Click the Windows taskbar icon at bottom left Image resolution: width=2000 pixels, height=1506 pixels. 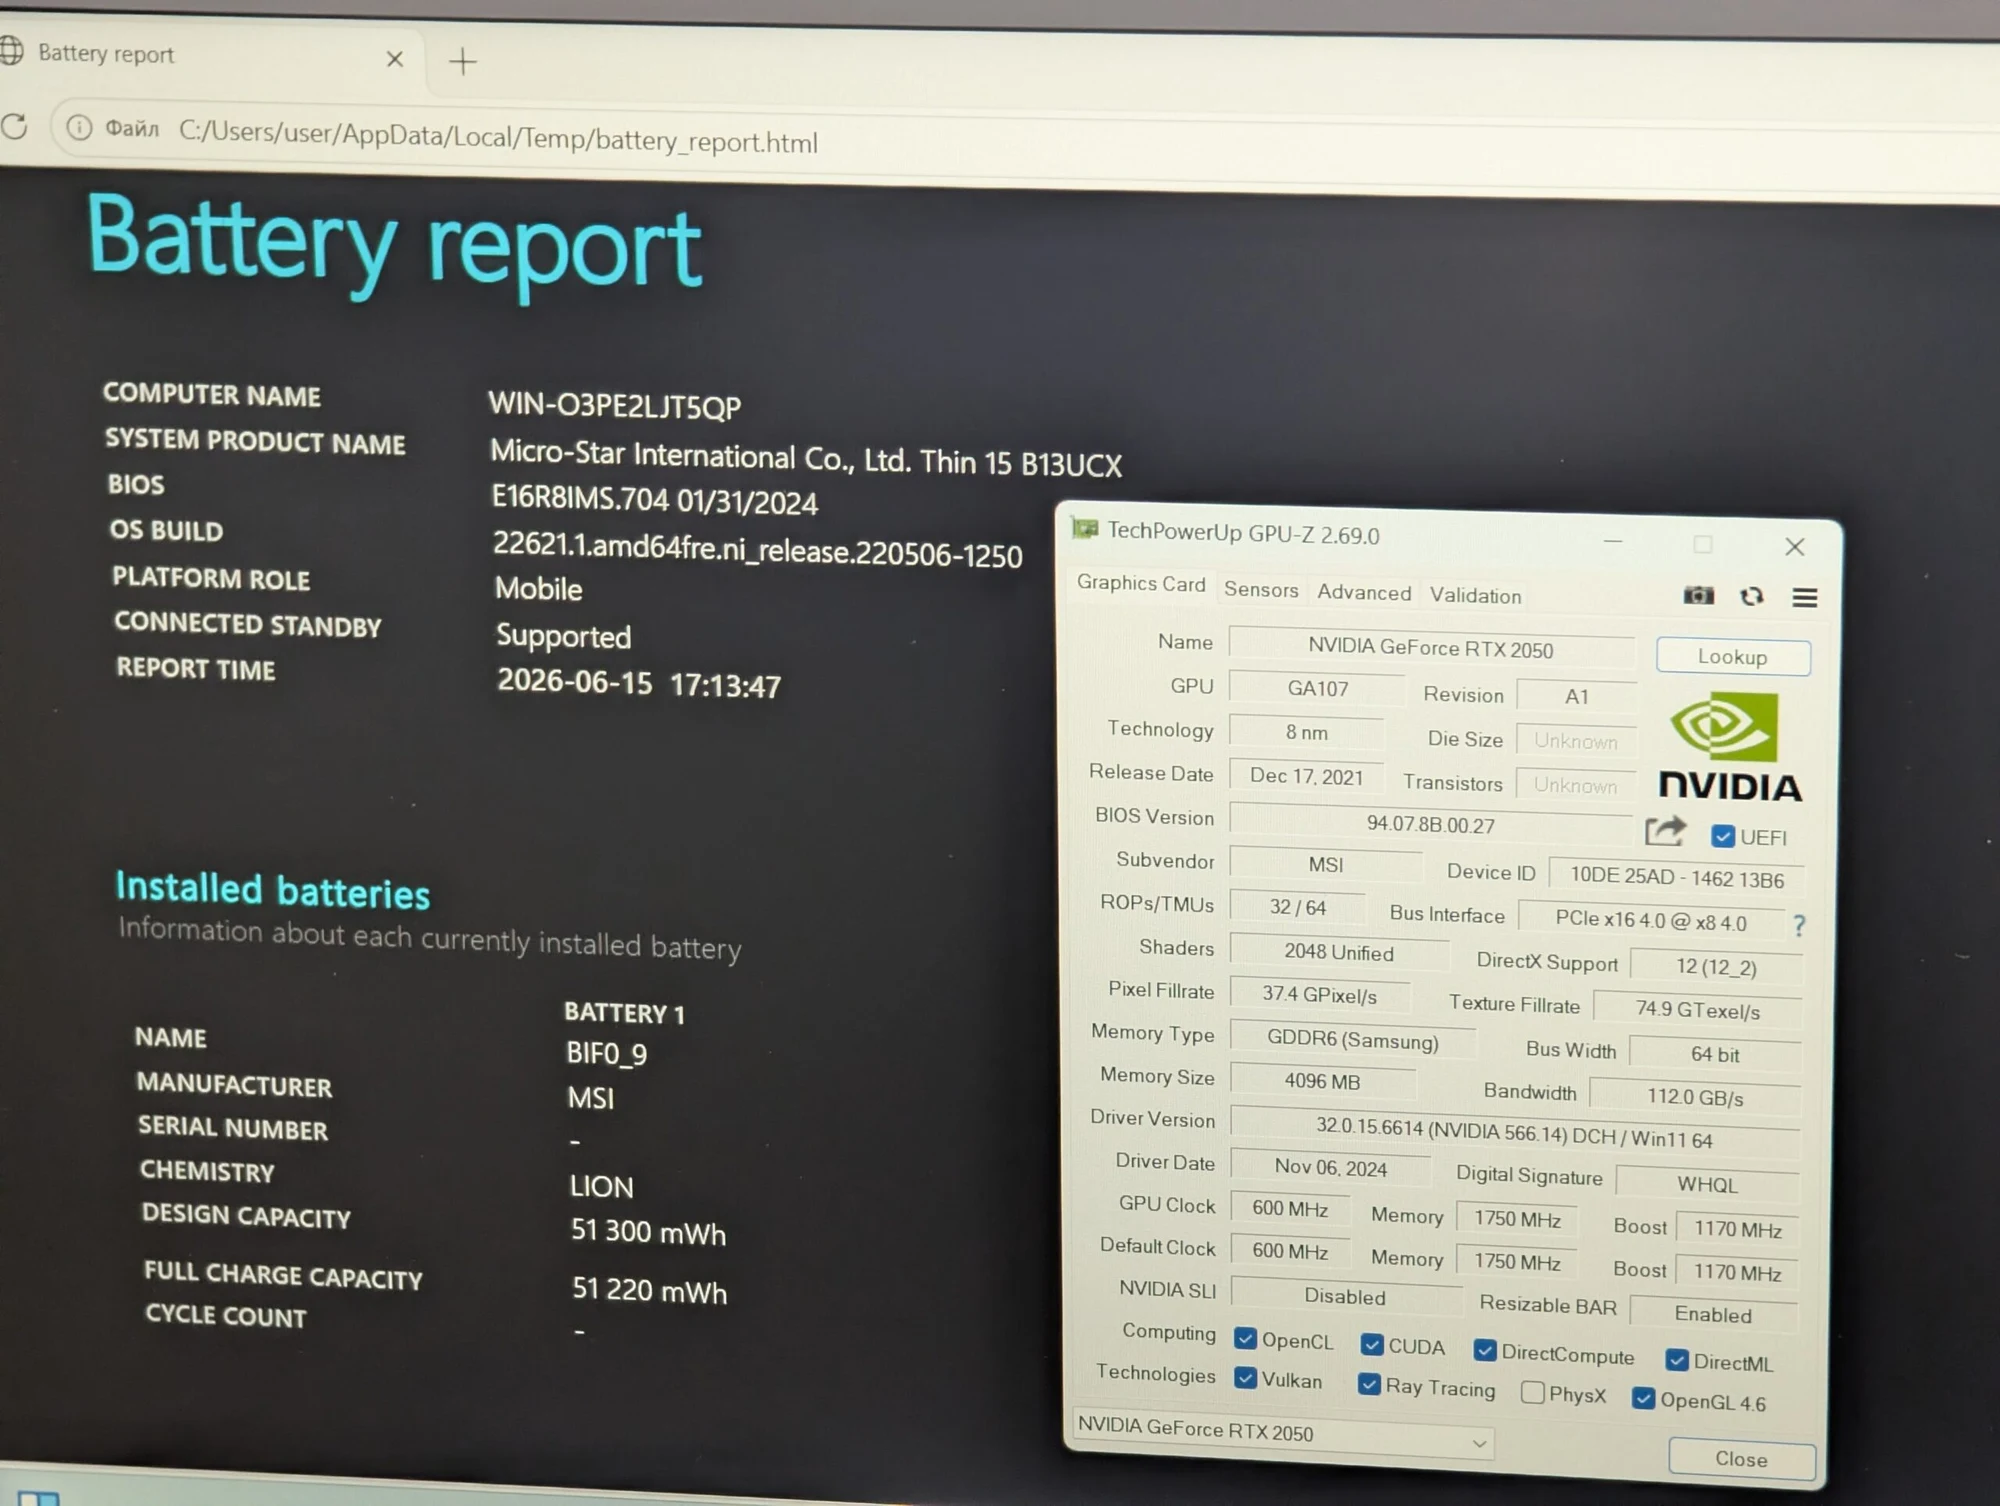(x=38, y=1498)
